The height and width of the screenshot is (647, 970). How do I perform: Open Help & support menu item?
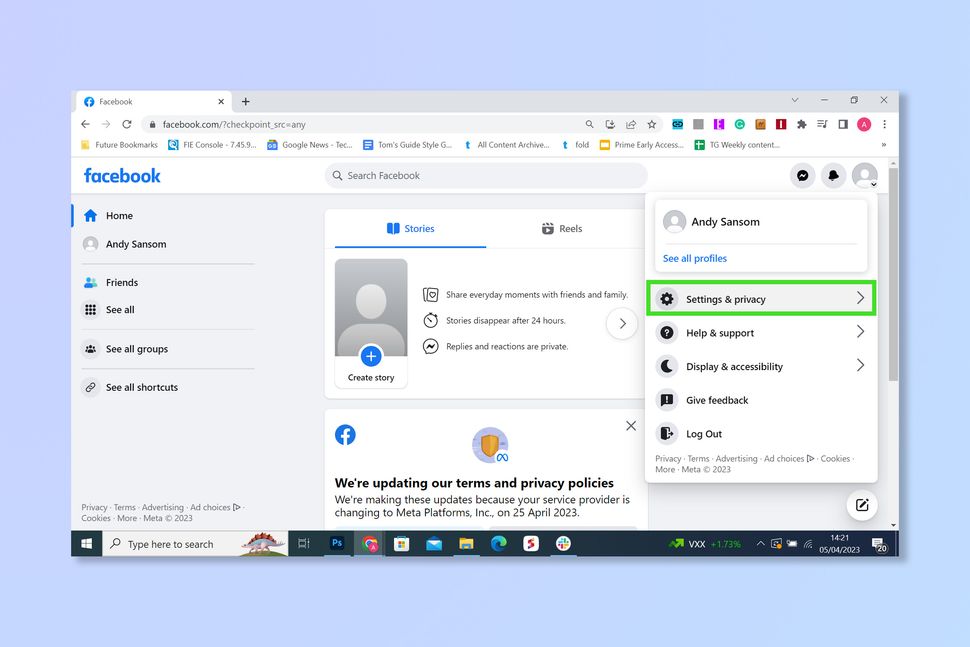point(761,333)
